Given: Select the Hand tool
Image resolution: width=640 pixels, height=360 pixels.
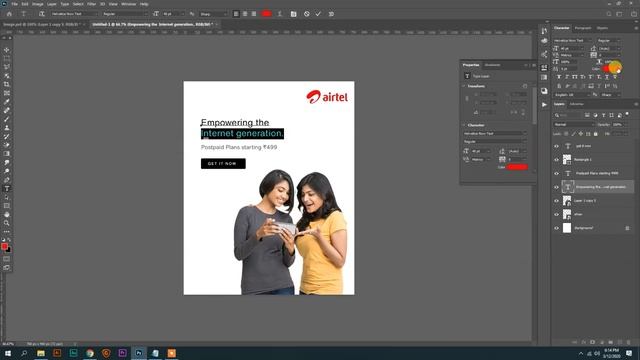Looking at the screenshot, I should 7,215.
